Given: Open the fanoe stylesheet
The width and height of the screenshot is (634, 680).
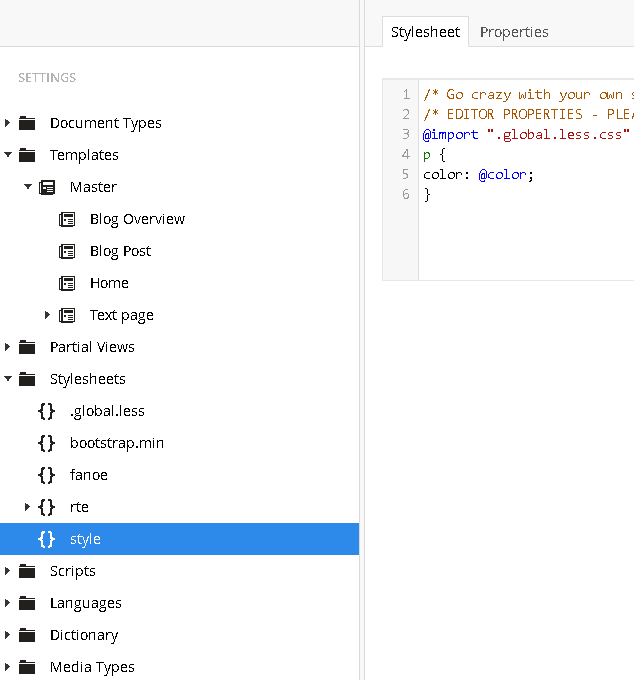Looking at the screenshot, I should [x=89, y=475].
